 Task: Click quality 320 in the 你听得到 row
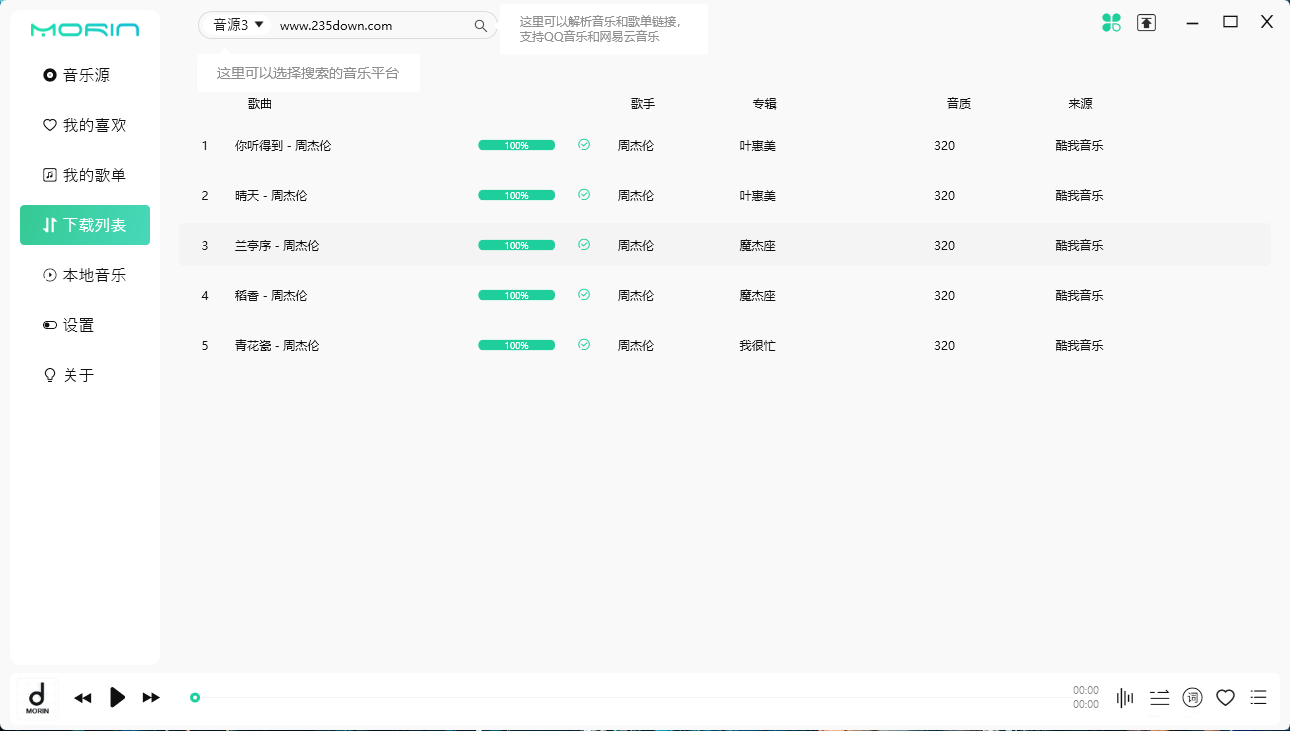click(945, 146)
